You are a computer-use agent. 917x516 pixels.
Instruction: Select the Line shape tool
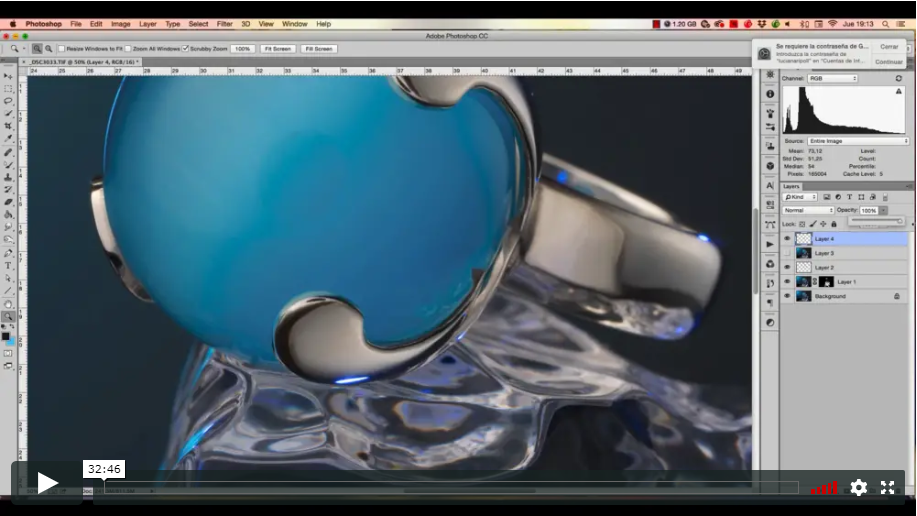[x=8, y=291]
